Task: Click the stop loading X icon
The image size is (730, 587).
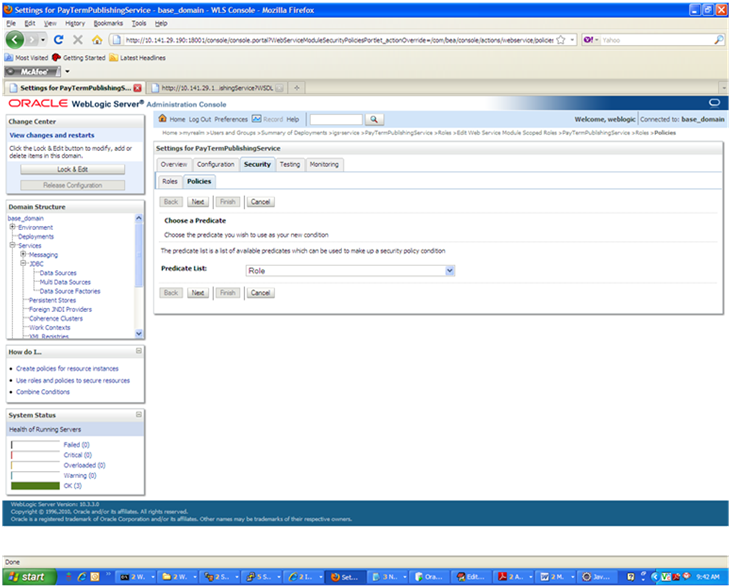Action: (78, 40)
